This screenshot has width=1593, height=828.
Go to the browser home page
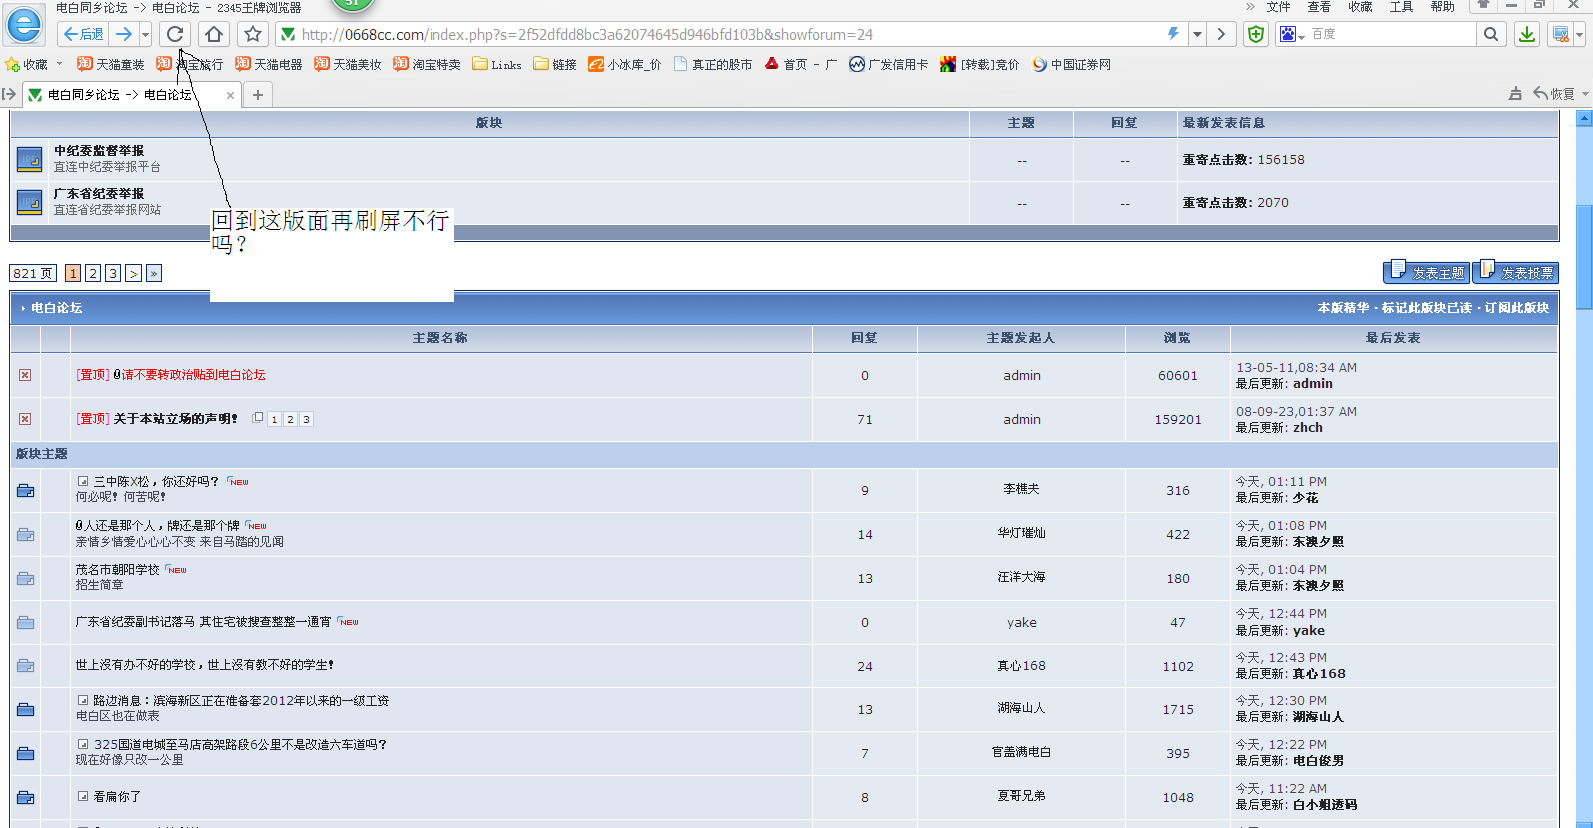(213, 34)
